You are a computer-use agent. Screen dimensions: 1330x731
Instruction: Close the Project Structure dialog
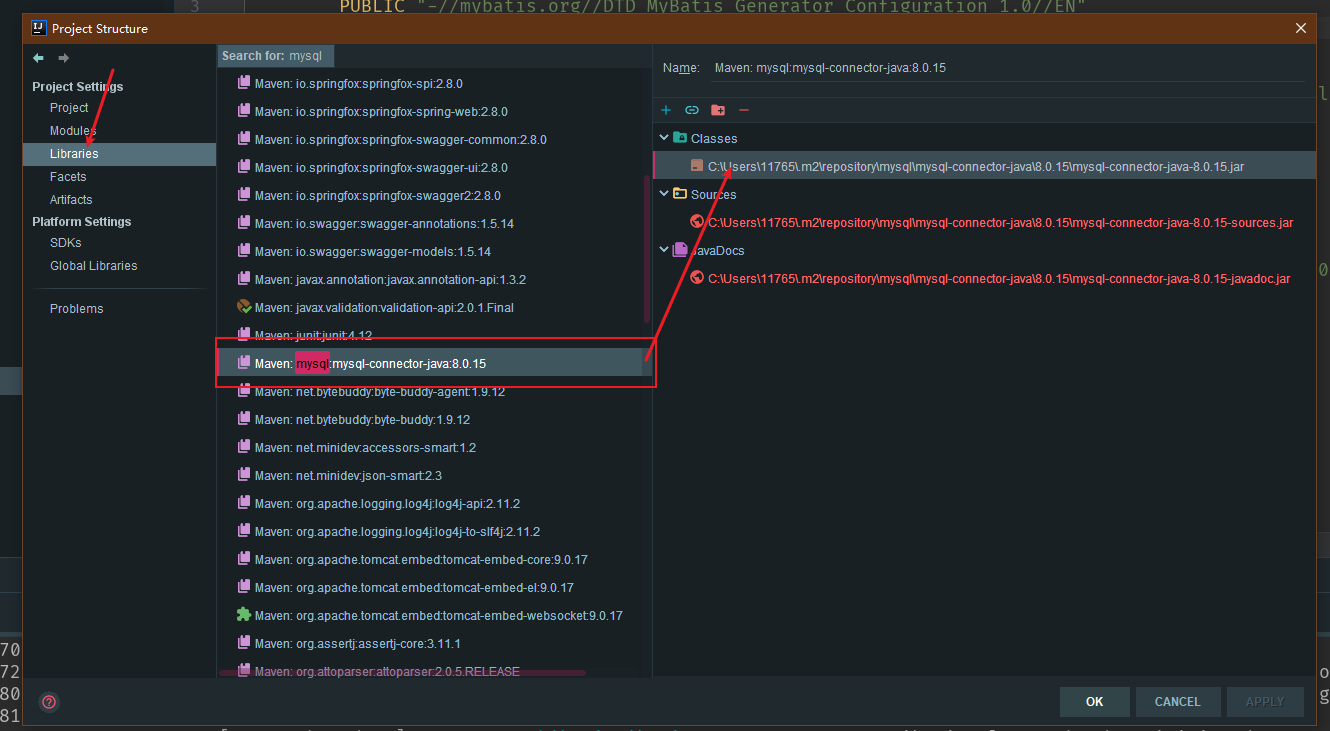[x=1301, y=29]
